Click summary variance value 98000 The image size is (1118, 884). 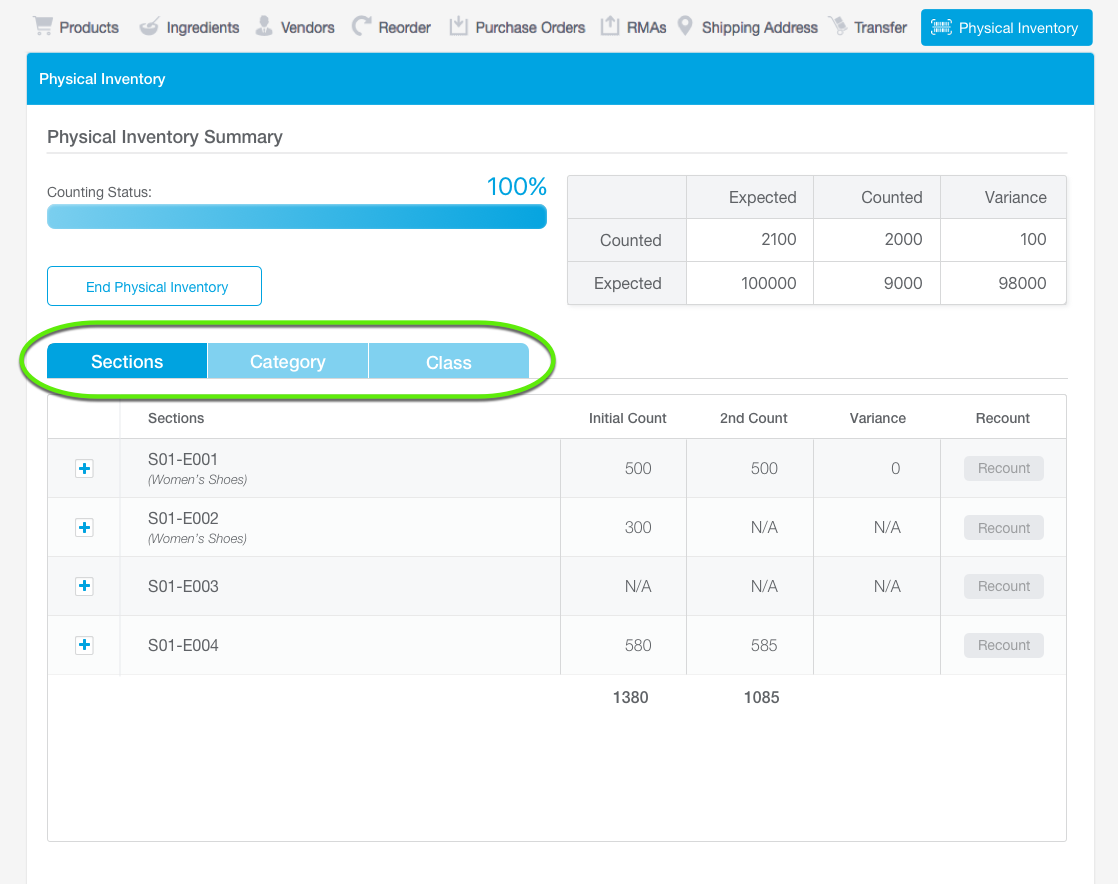point(1022,283)
